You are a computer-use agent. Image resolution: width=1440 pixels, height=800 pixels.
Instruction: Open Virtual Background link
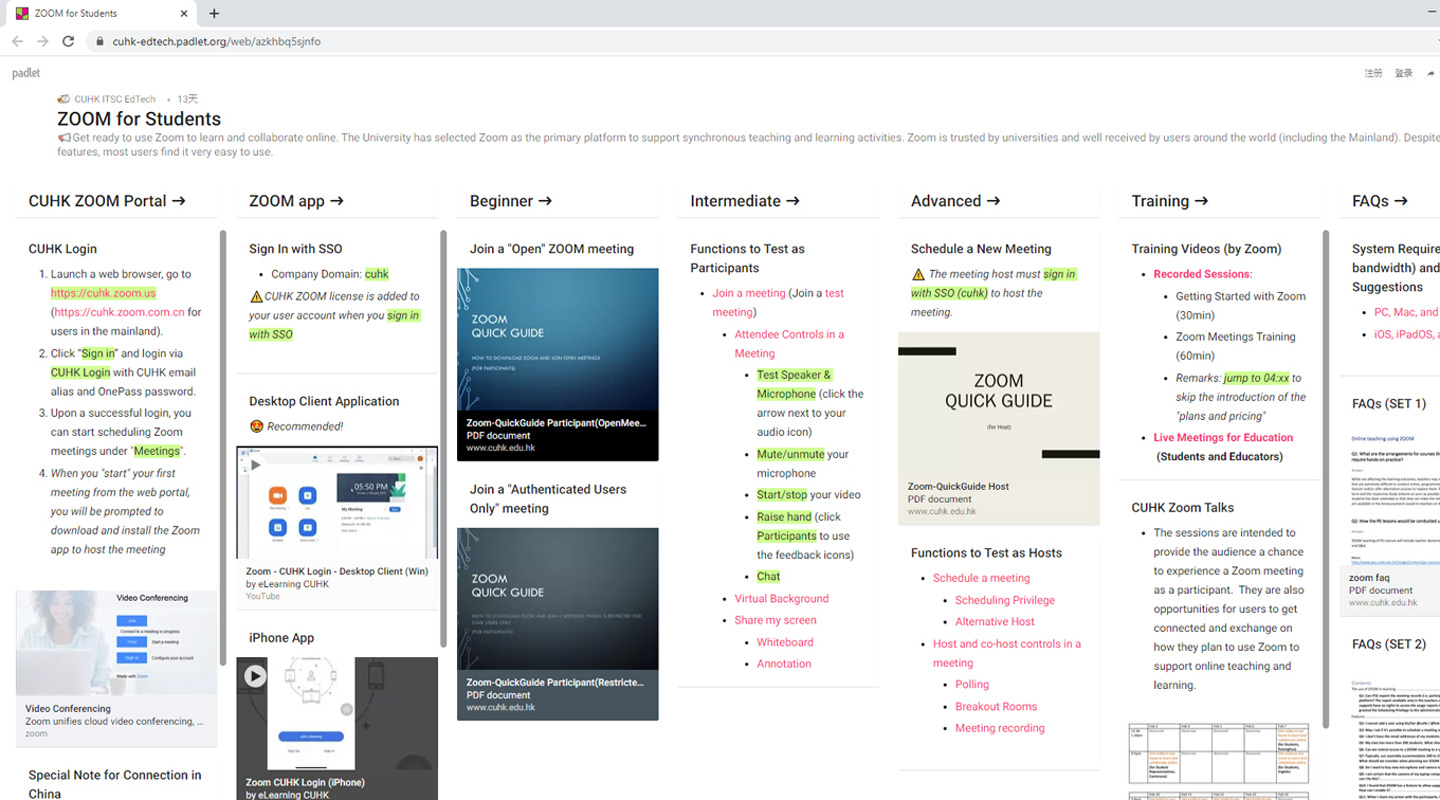(781, 599)
